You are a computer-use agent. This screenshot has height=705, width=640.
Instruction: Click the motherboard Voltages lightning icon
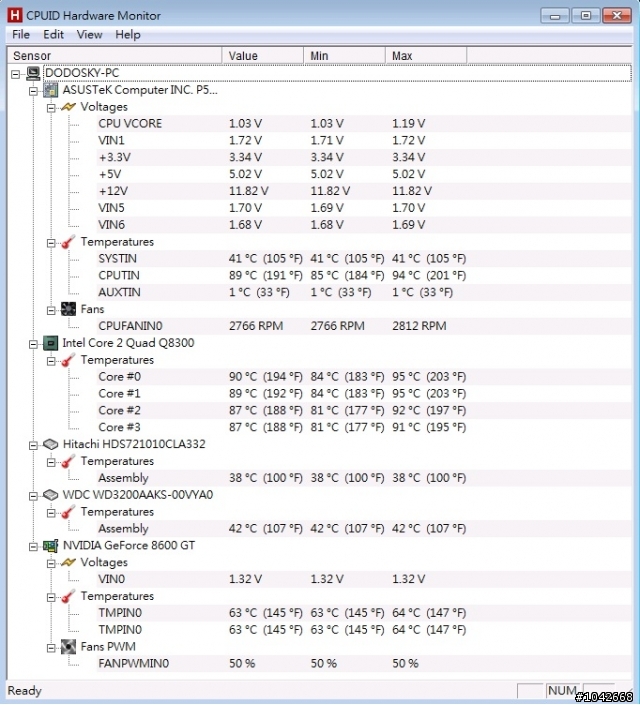68,107
